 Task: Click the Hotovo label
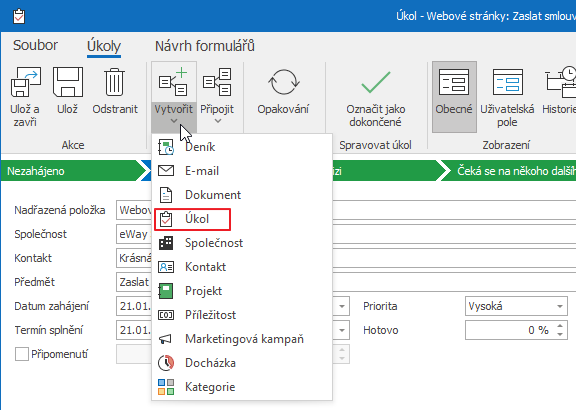coord(381,330)
